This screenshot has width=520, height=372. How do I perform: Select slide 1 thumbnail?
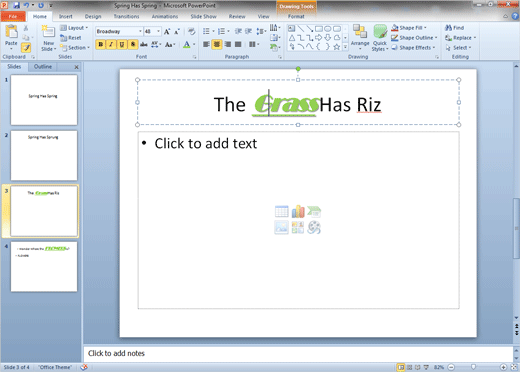click(44, 100)
